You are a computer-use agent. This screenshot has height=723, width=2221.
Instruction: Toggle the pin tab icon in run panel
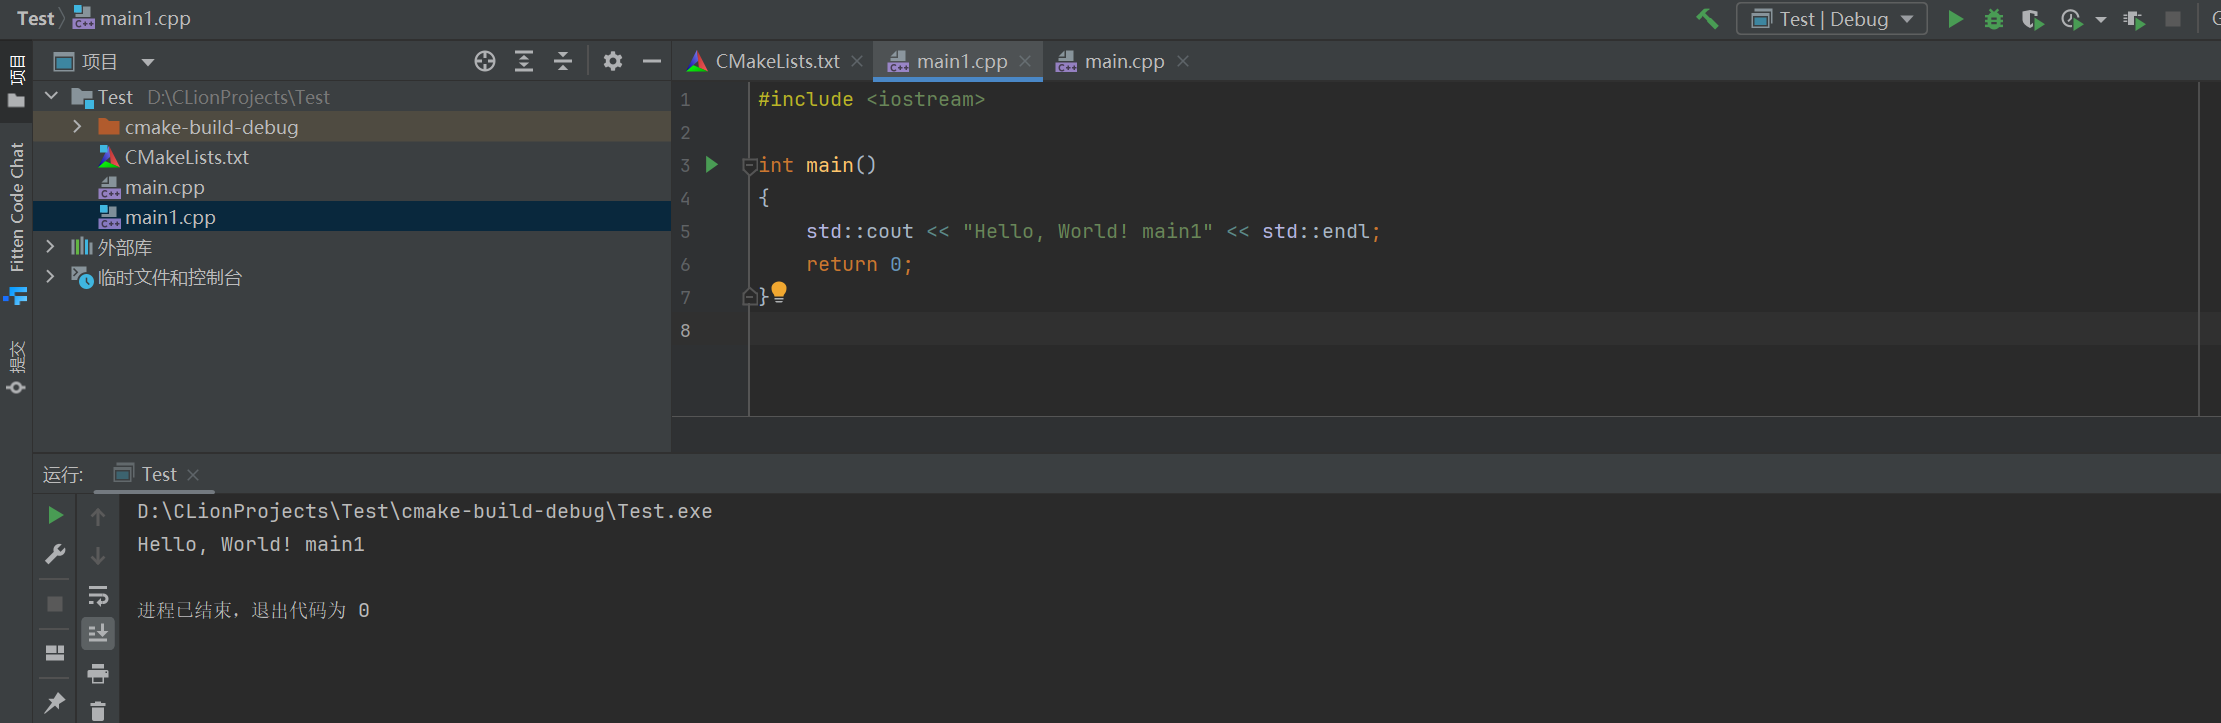55,703
